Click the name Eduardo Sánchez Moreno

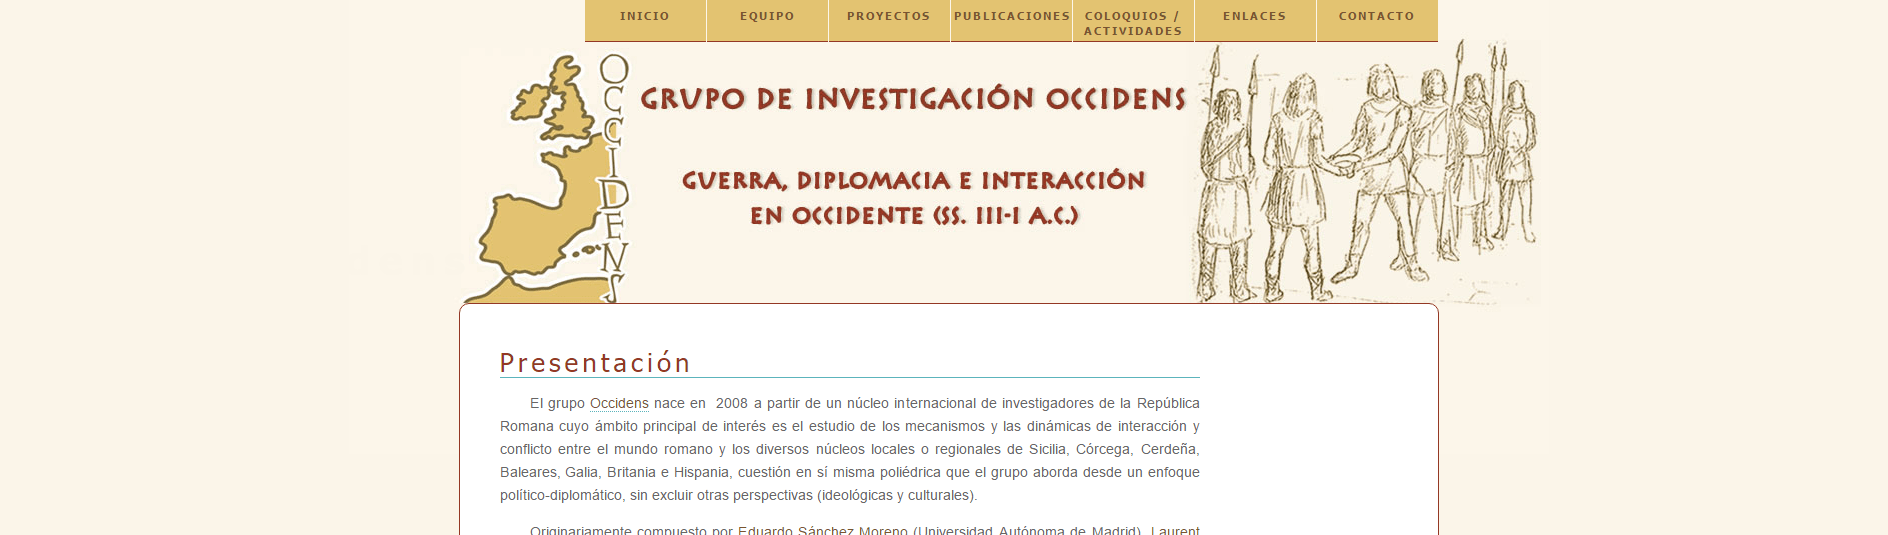[822, 529]
